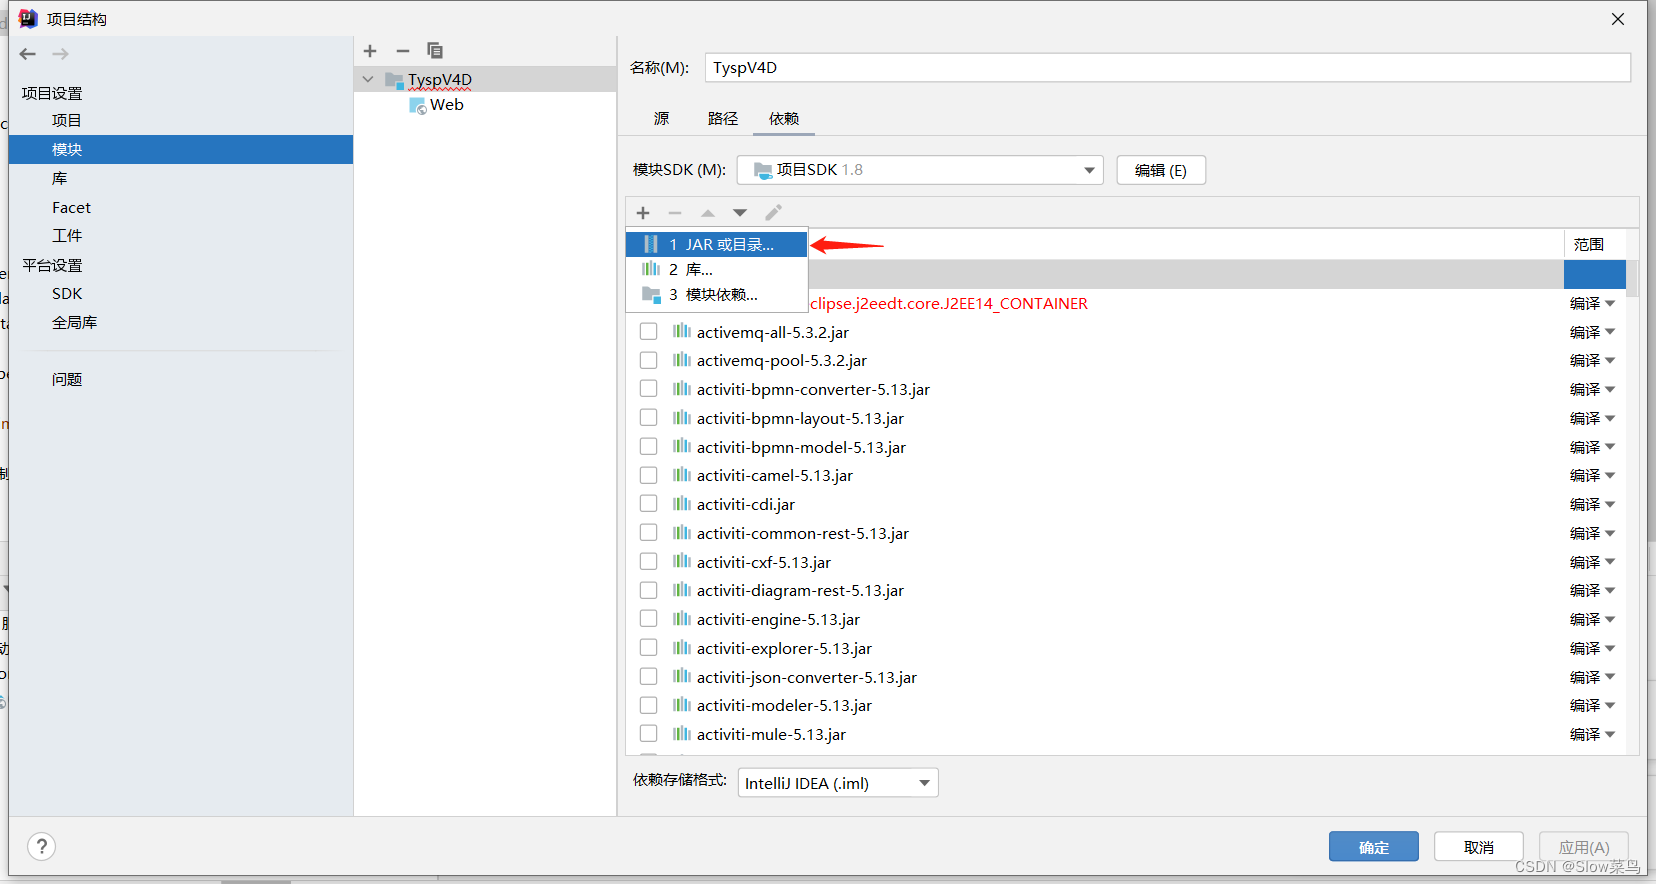
Task: Move dependency down arrow
Action: coord(740,213)
